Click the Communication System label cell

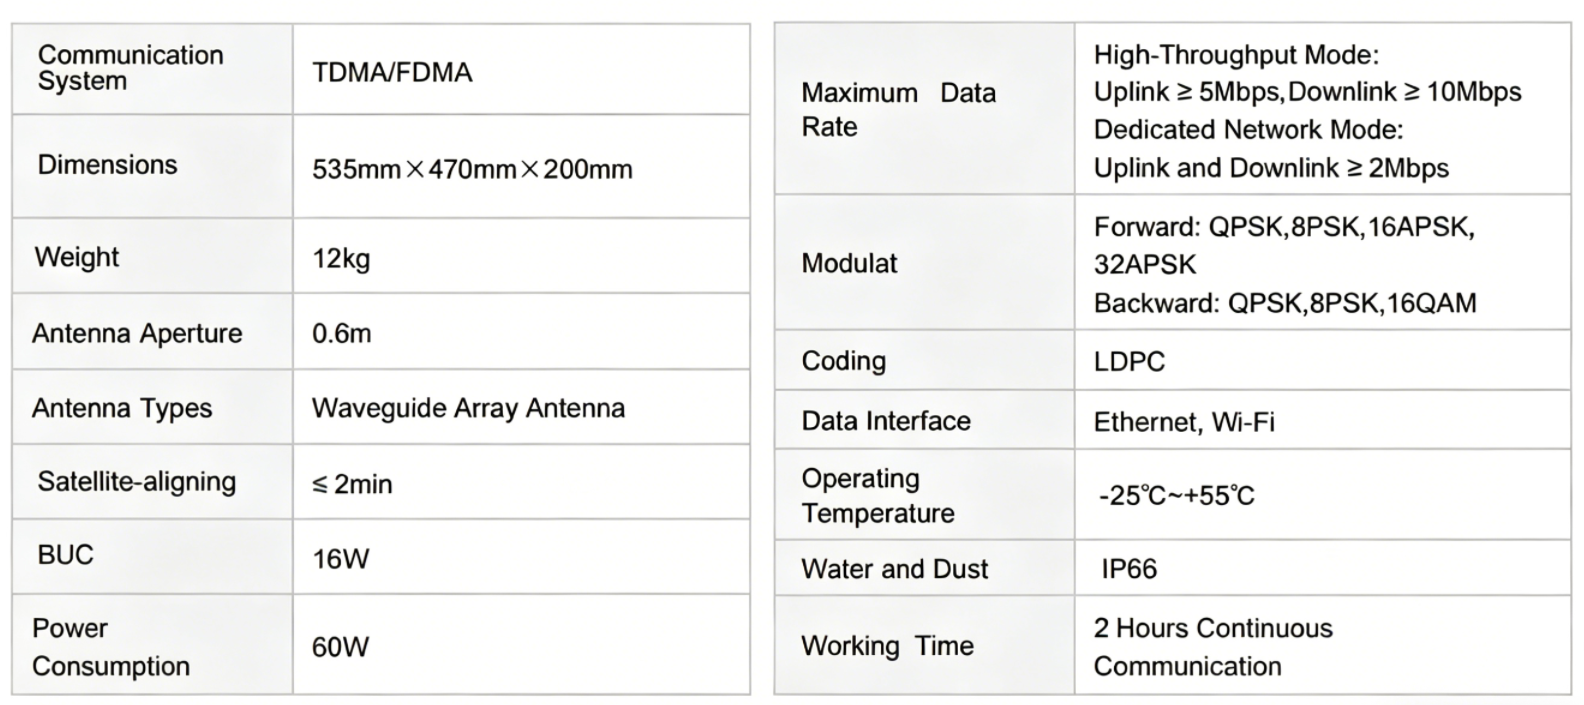click(130, 68)
